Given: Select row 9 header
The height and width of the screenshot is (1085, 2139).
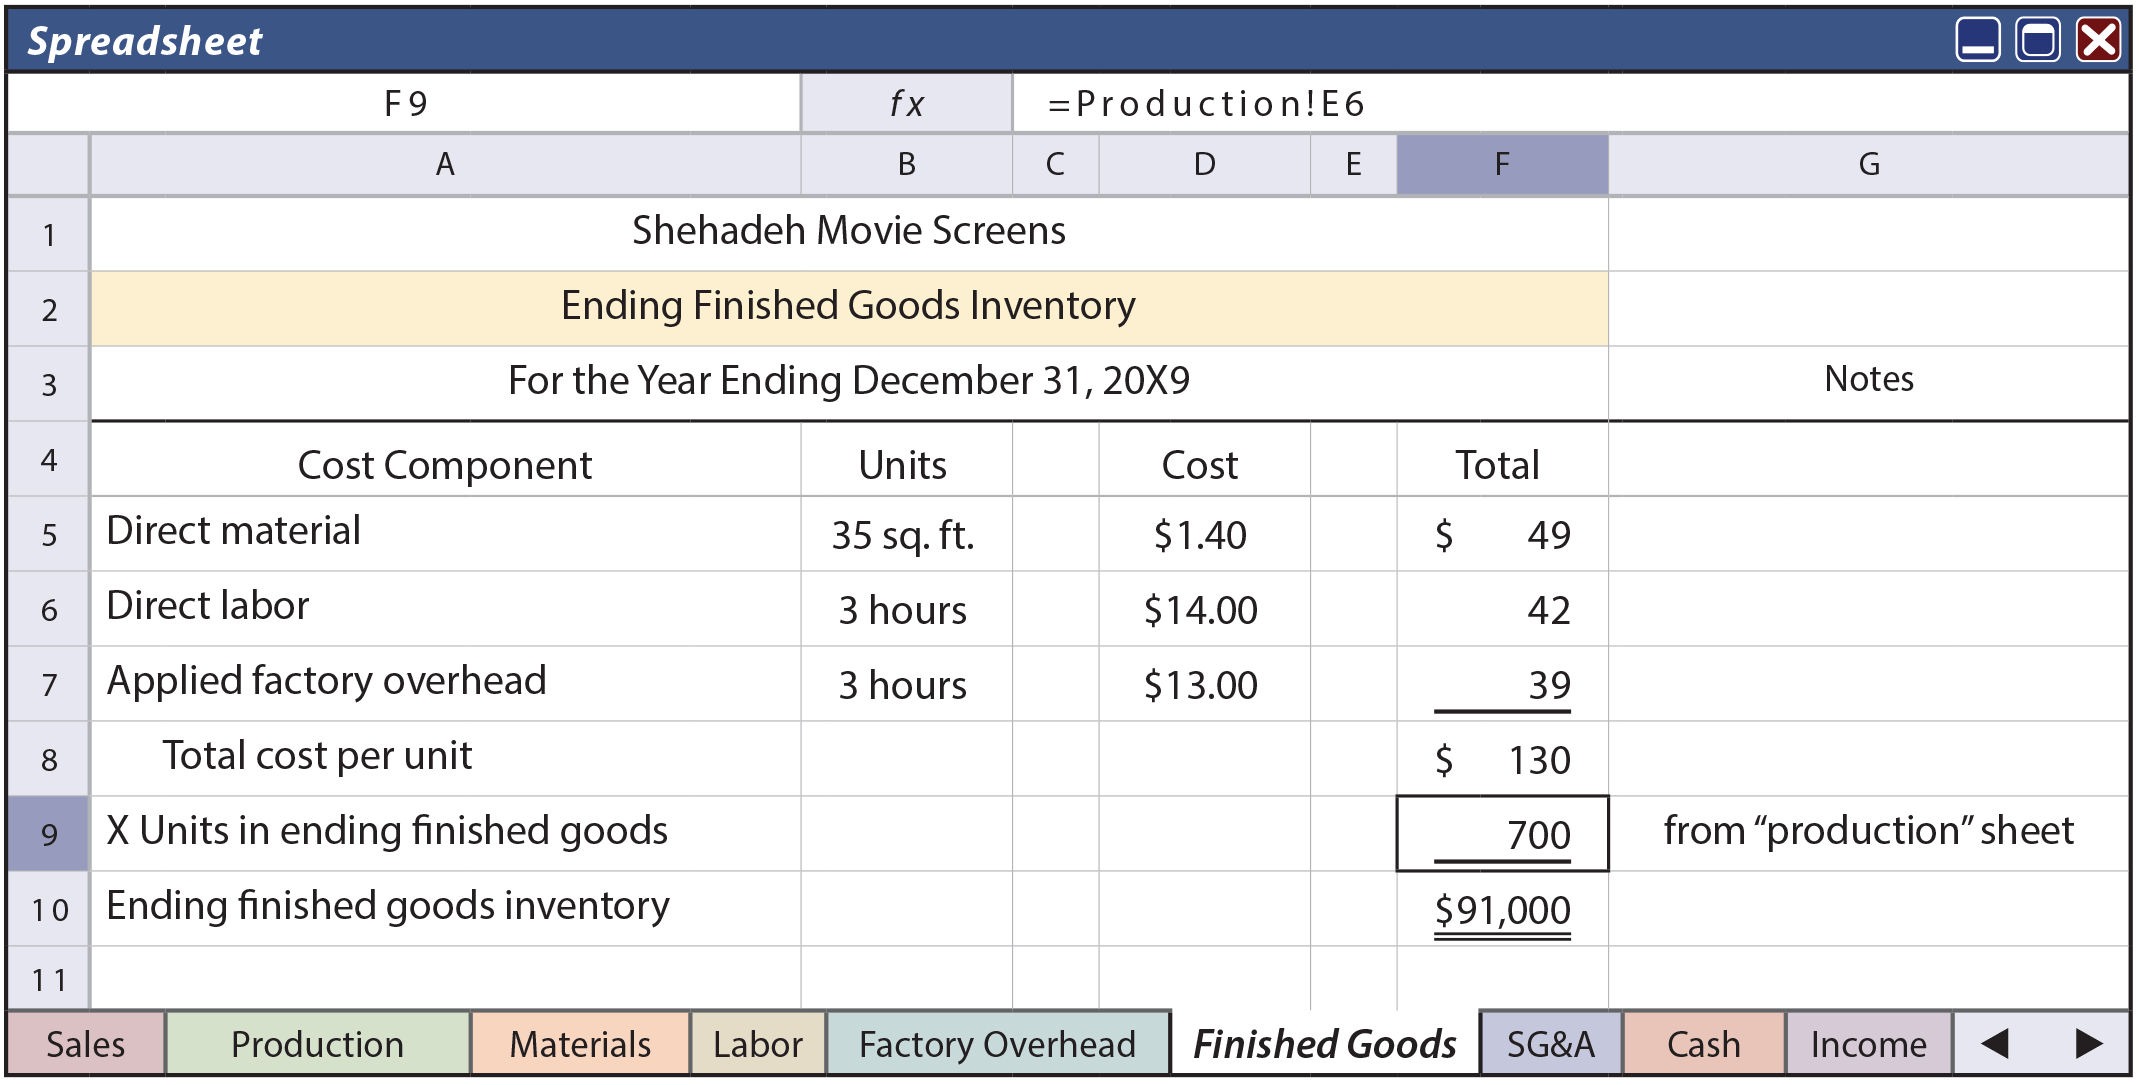Looking at the screenshot, I should click(x=49, y=834).
